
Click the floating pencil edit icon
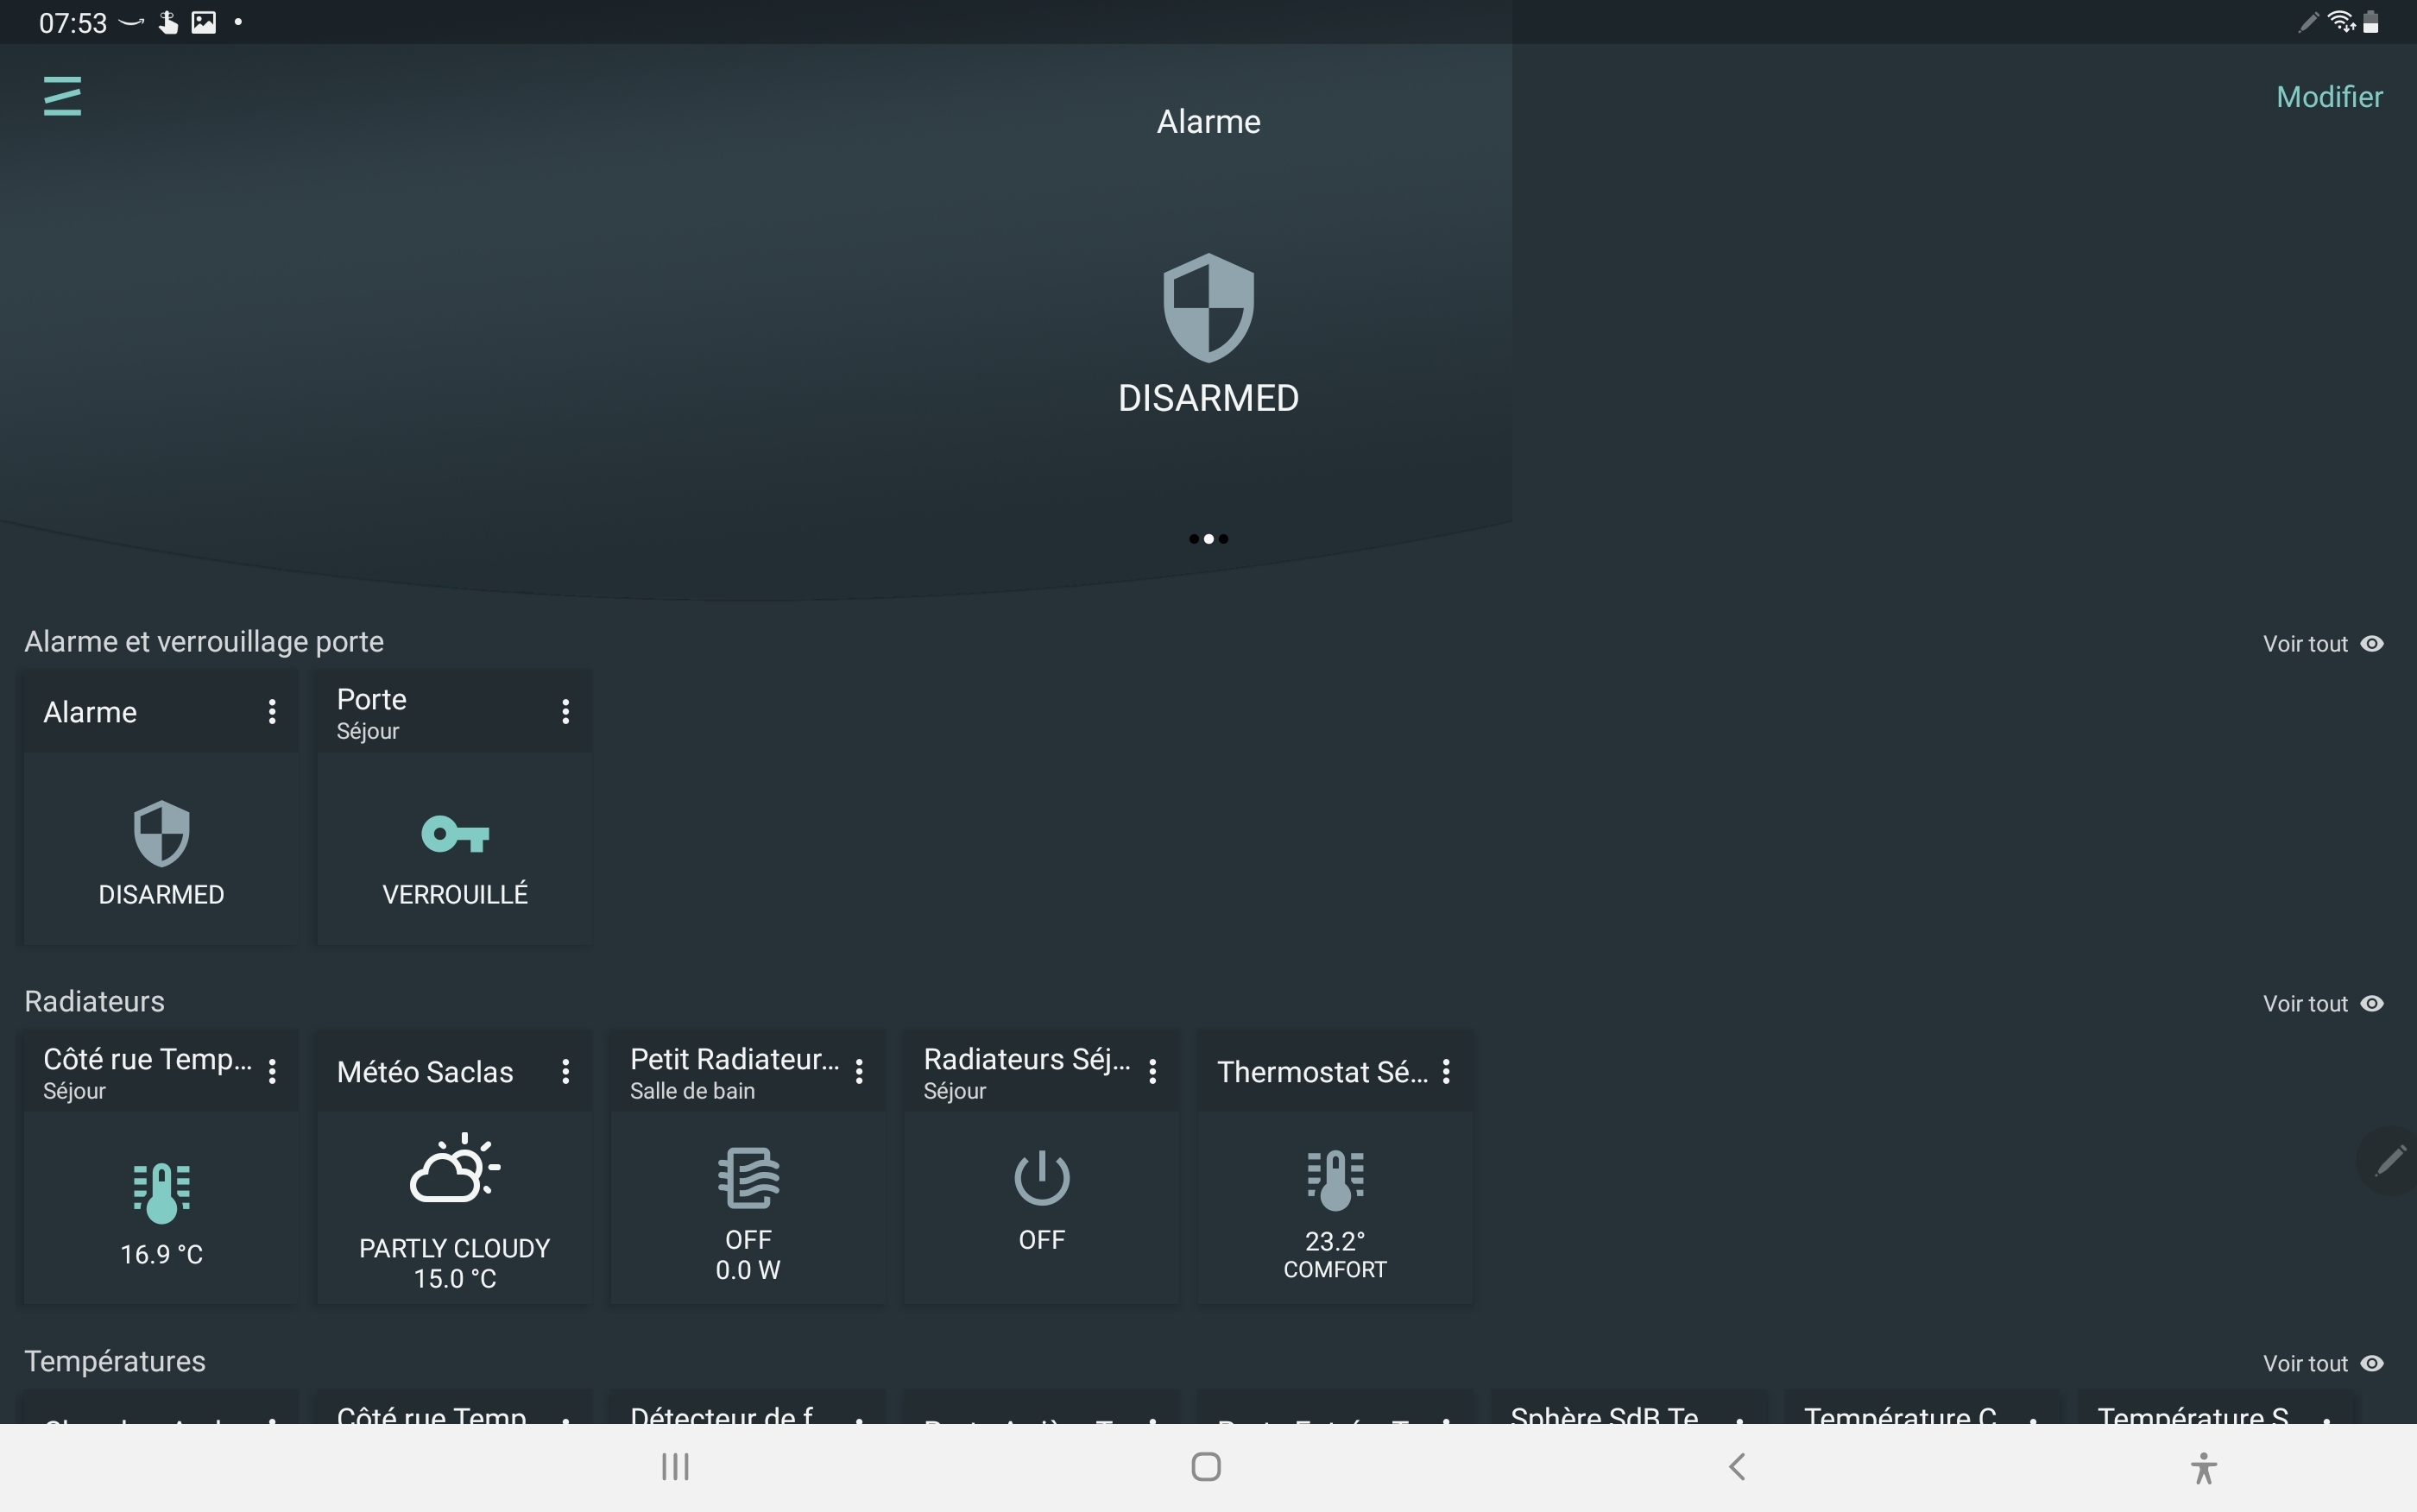(x=2390, y=1161)
